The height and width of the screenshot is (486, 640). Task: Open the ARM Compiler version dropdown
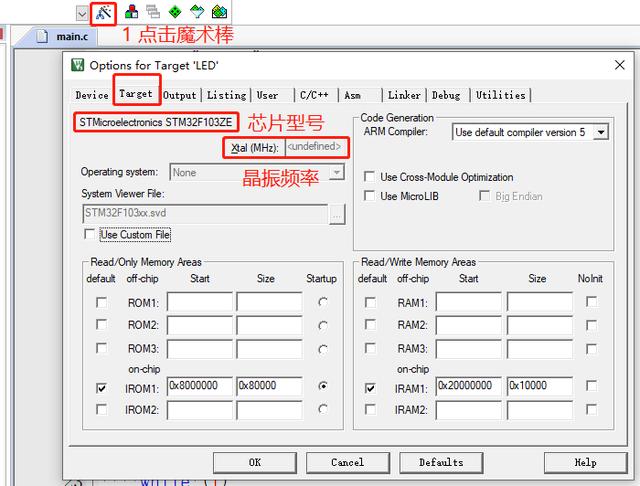pos(601,132)
